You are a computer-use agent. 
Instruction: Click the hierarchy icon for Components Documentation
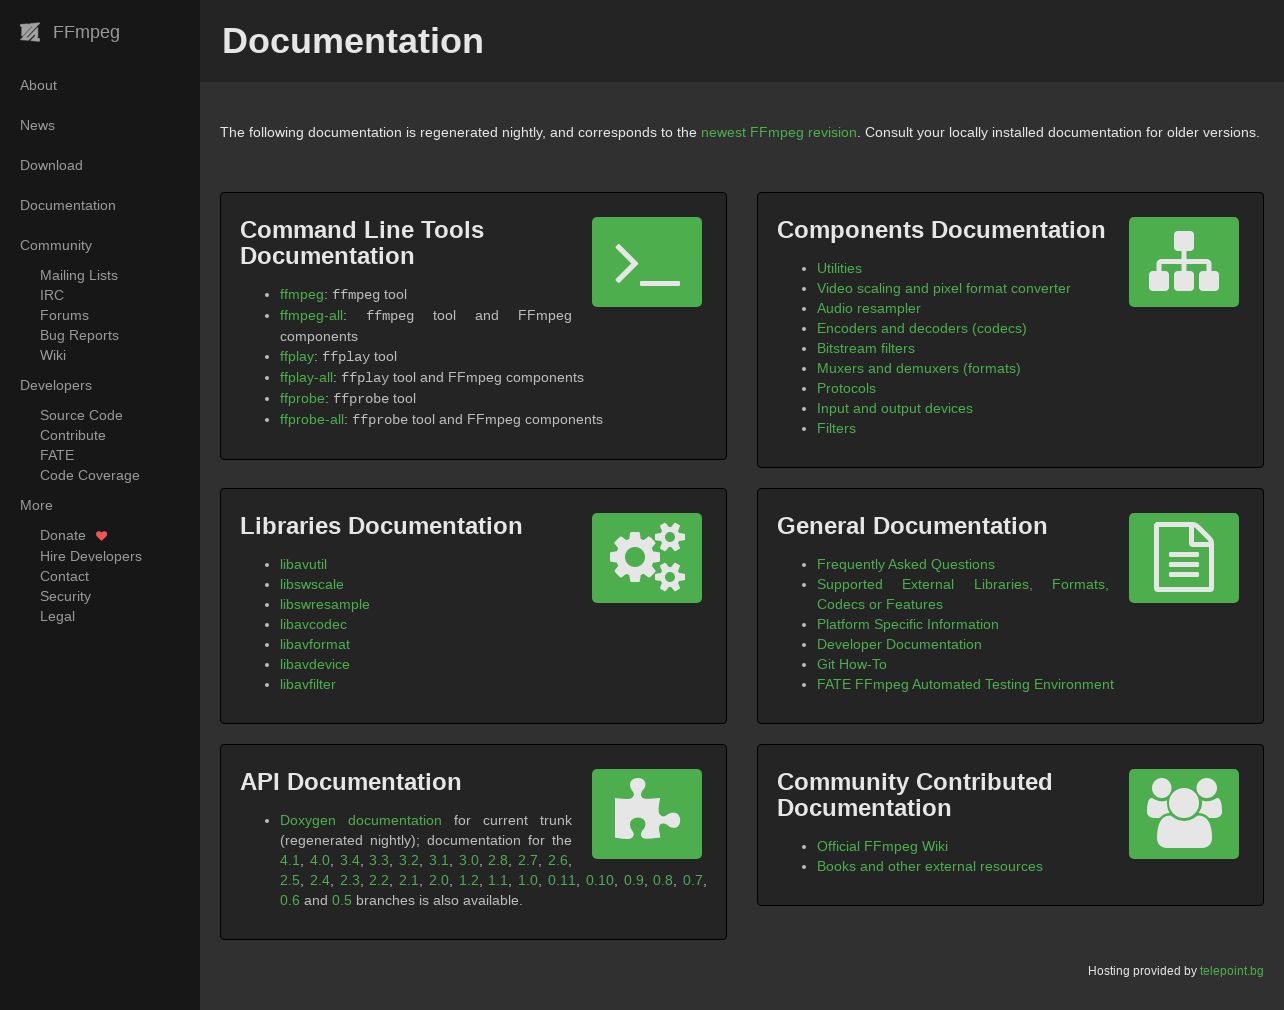tap(1184, 262)
